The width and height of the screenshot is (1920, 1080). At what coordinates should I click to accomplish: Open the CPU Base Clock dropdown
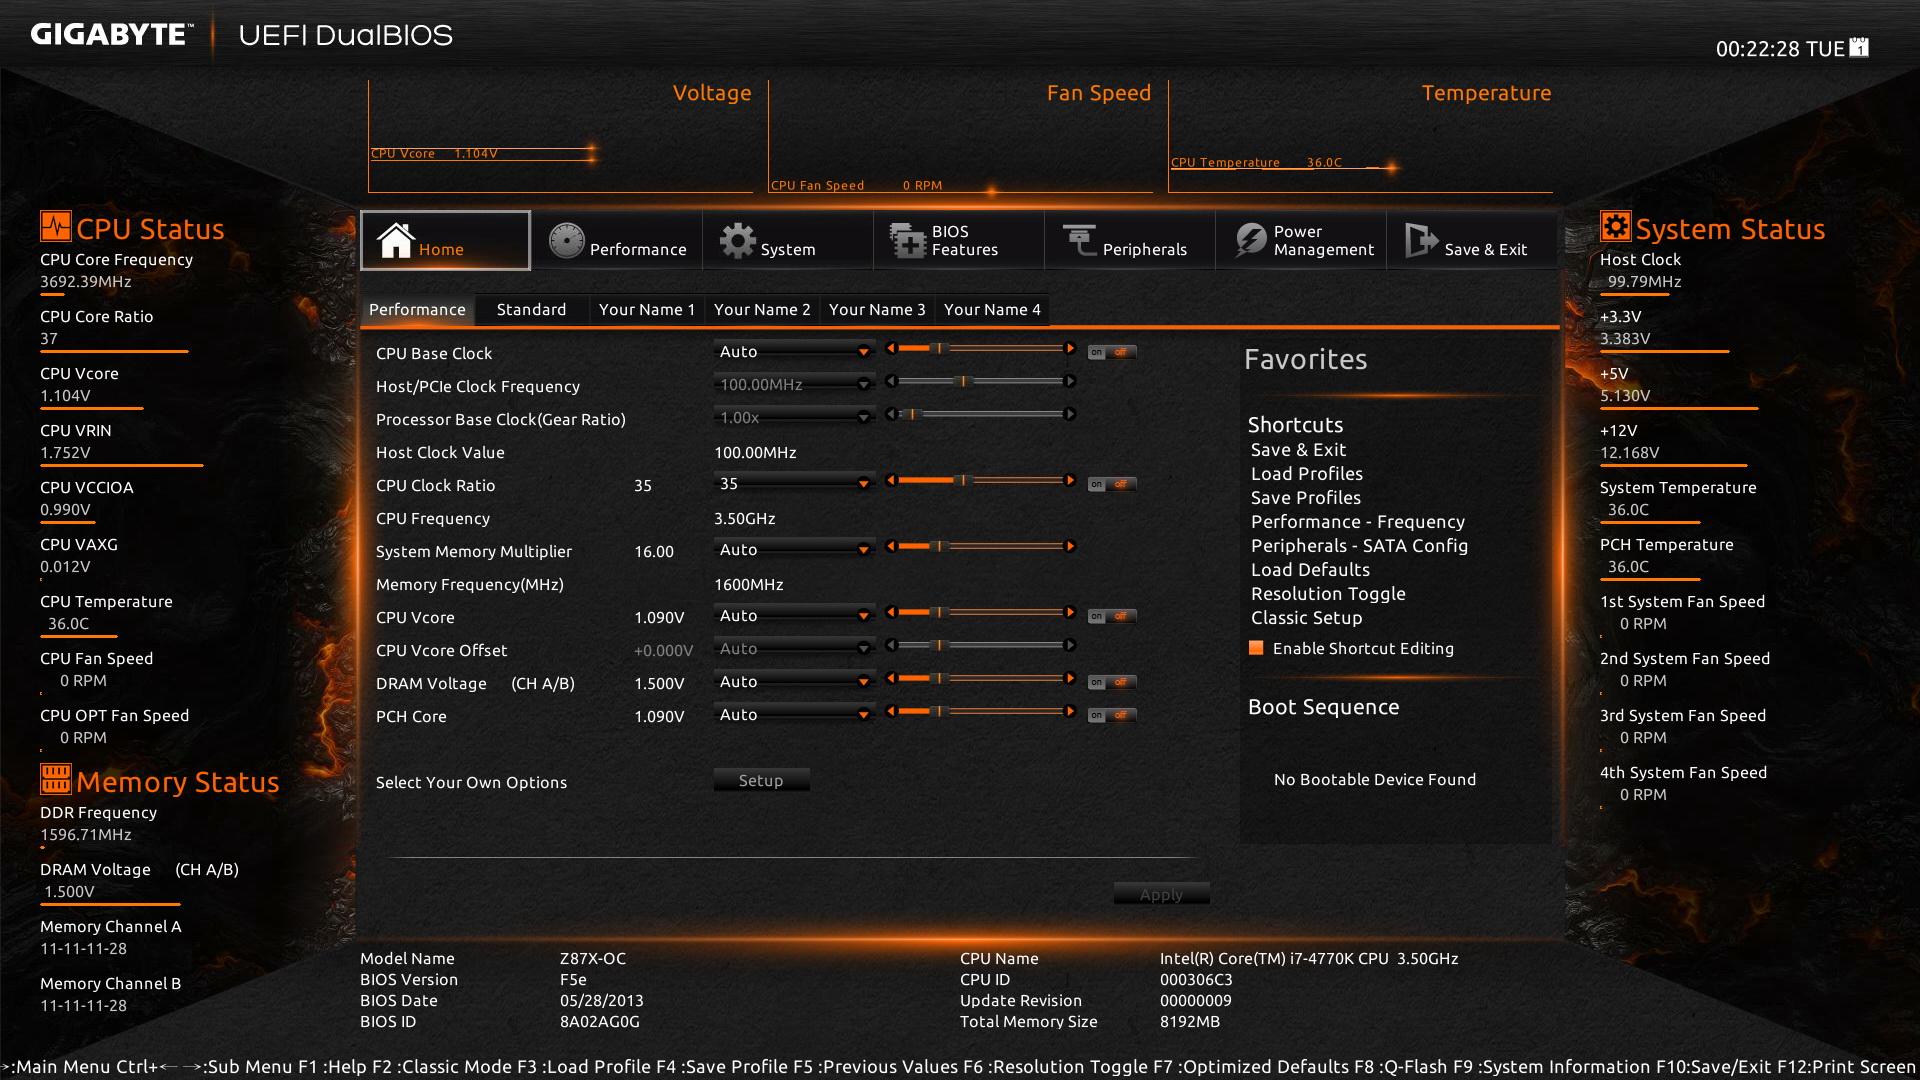pos(794,351)
